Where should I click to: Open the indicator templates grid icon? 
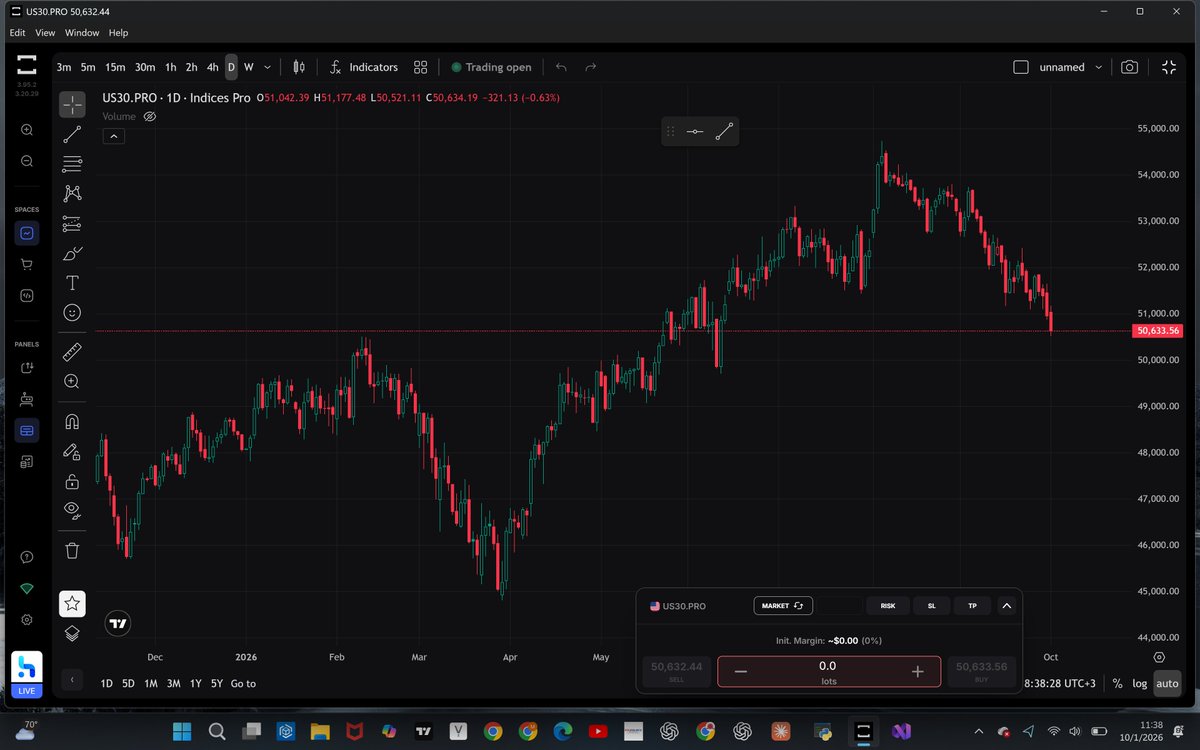[x=421, y=67]
